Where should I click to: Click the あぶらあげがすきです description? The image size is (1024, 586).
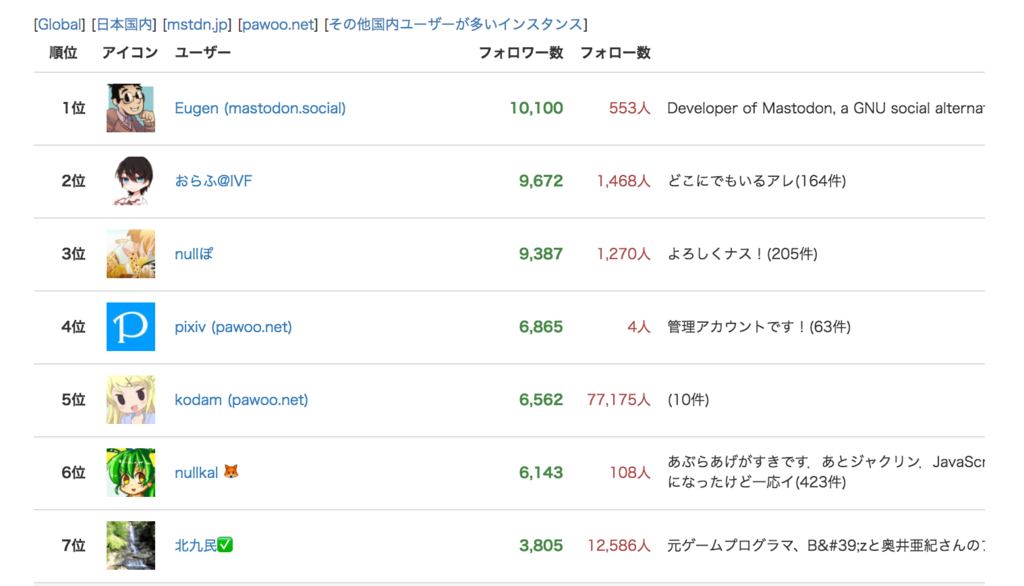(825, 472)
